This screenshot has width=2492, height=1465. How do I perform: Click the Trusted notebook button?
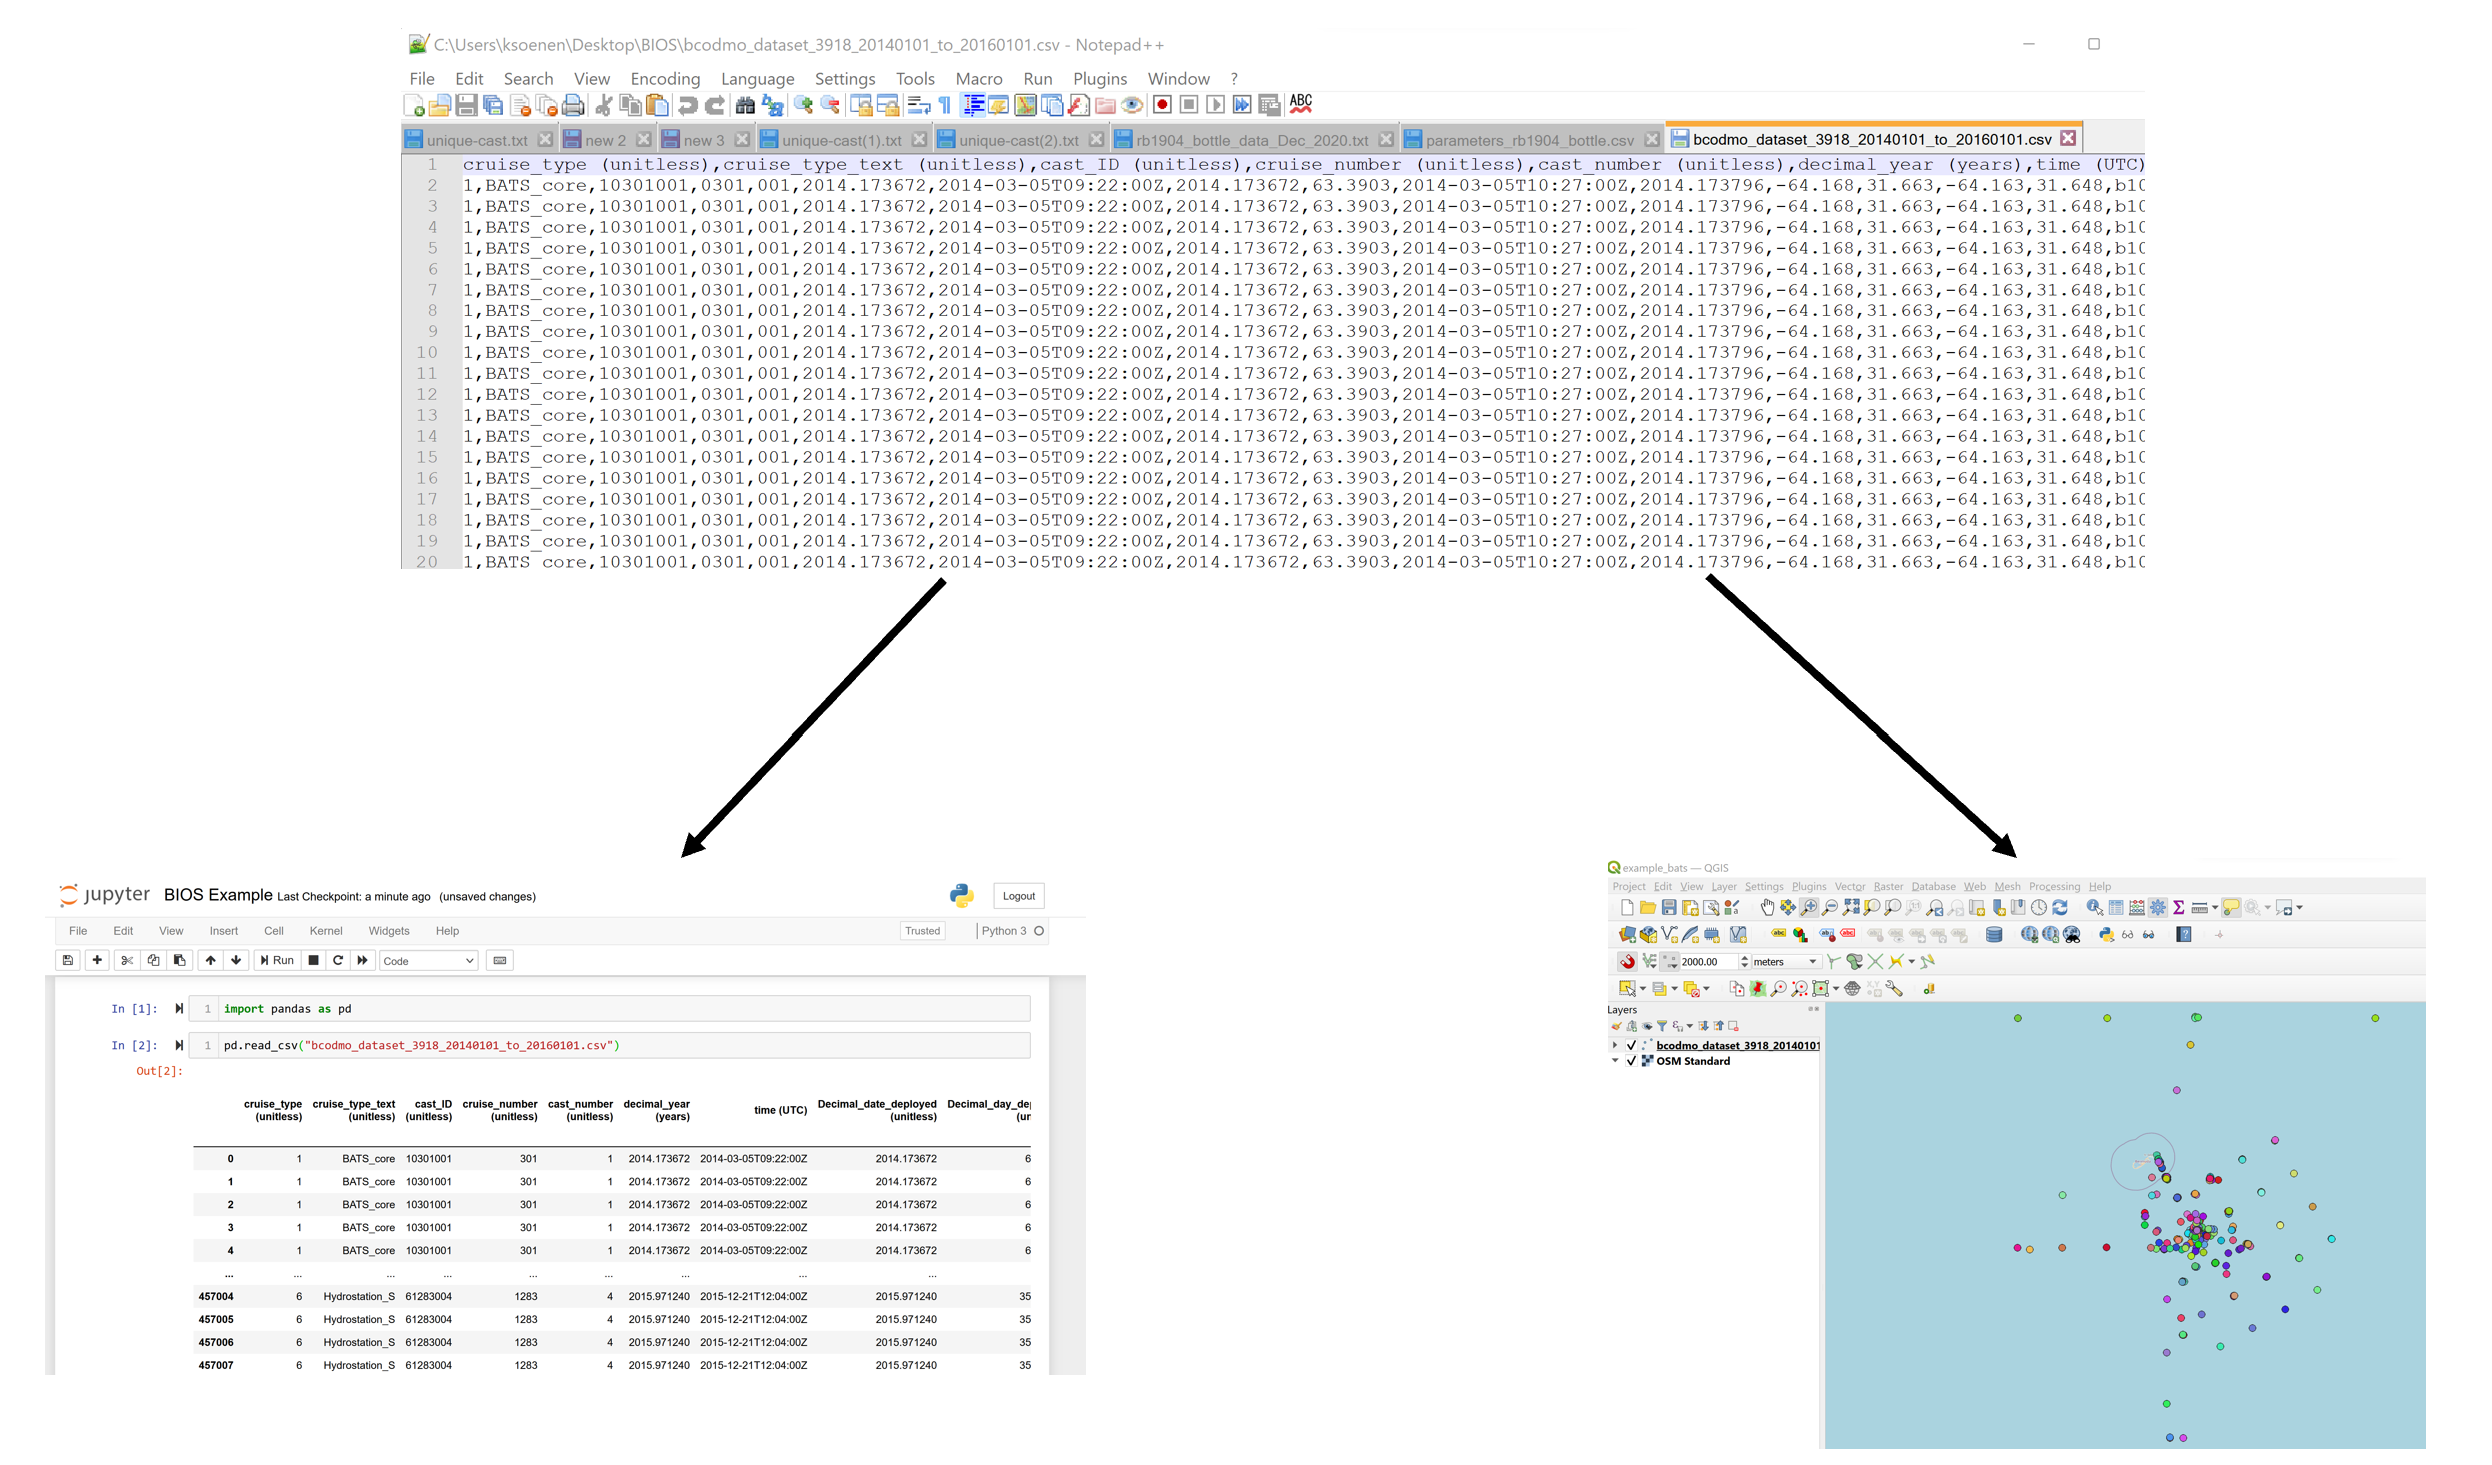pos(922,931)
